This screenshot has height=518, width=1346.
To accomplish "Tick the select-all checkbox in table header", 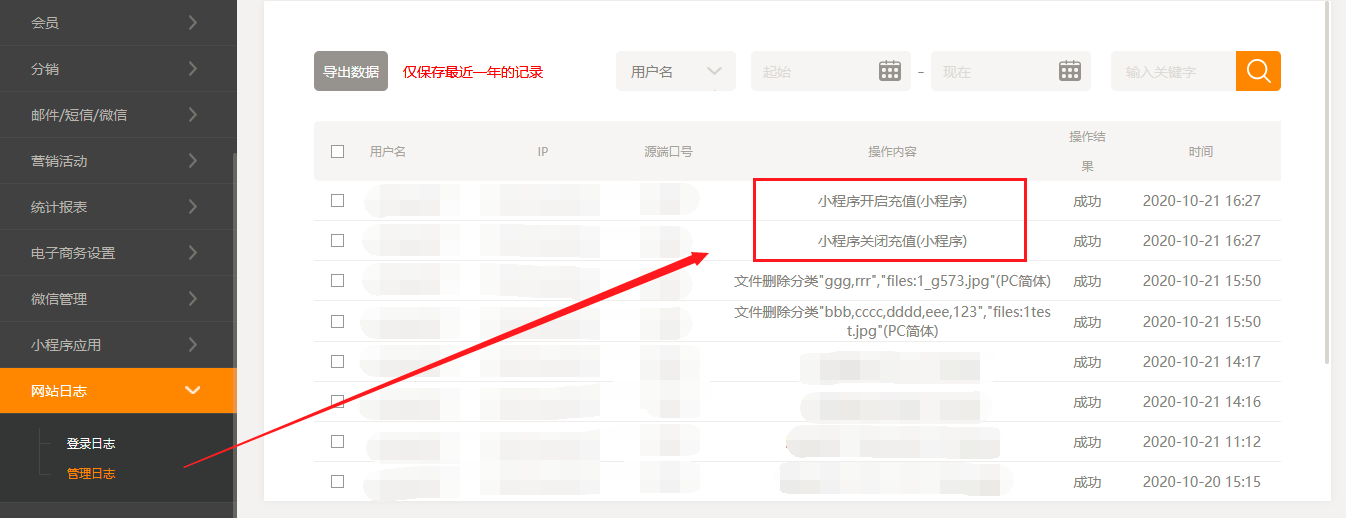I will pyautogui.click(x=337, y=152).
